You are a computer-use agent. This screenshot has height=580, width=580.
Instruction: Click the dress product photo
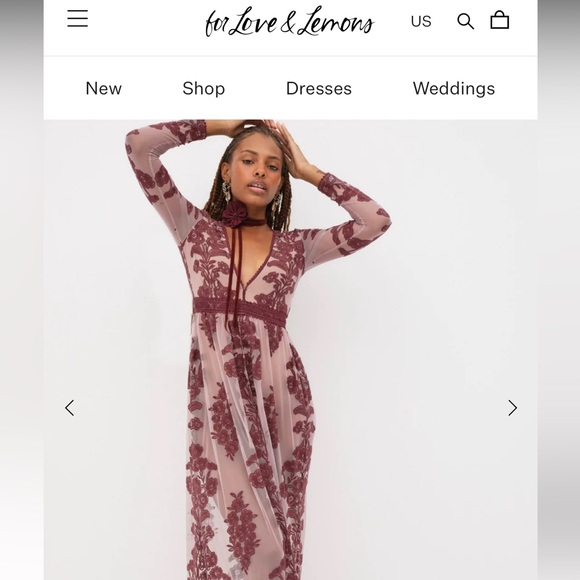point(290,350)
